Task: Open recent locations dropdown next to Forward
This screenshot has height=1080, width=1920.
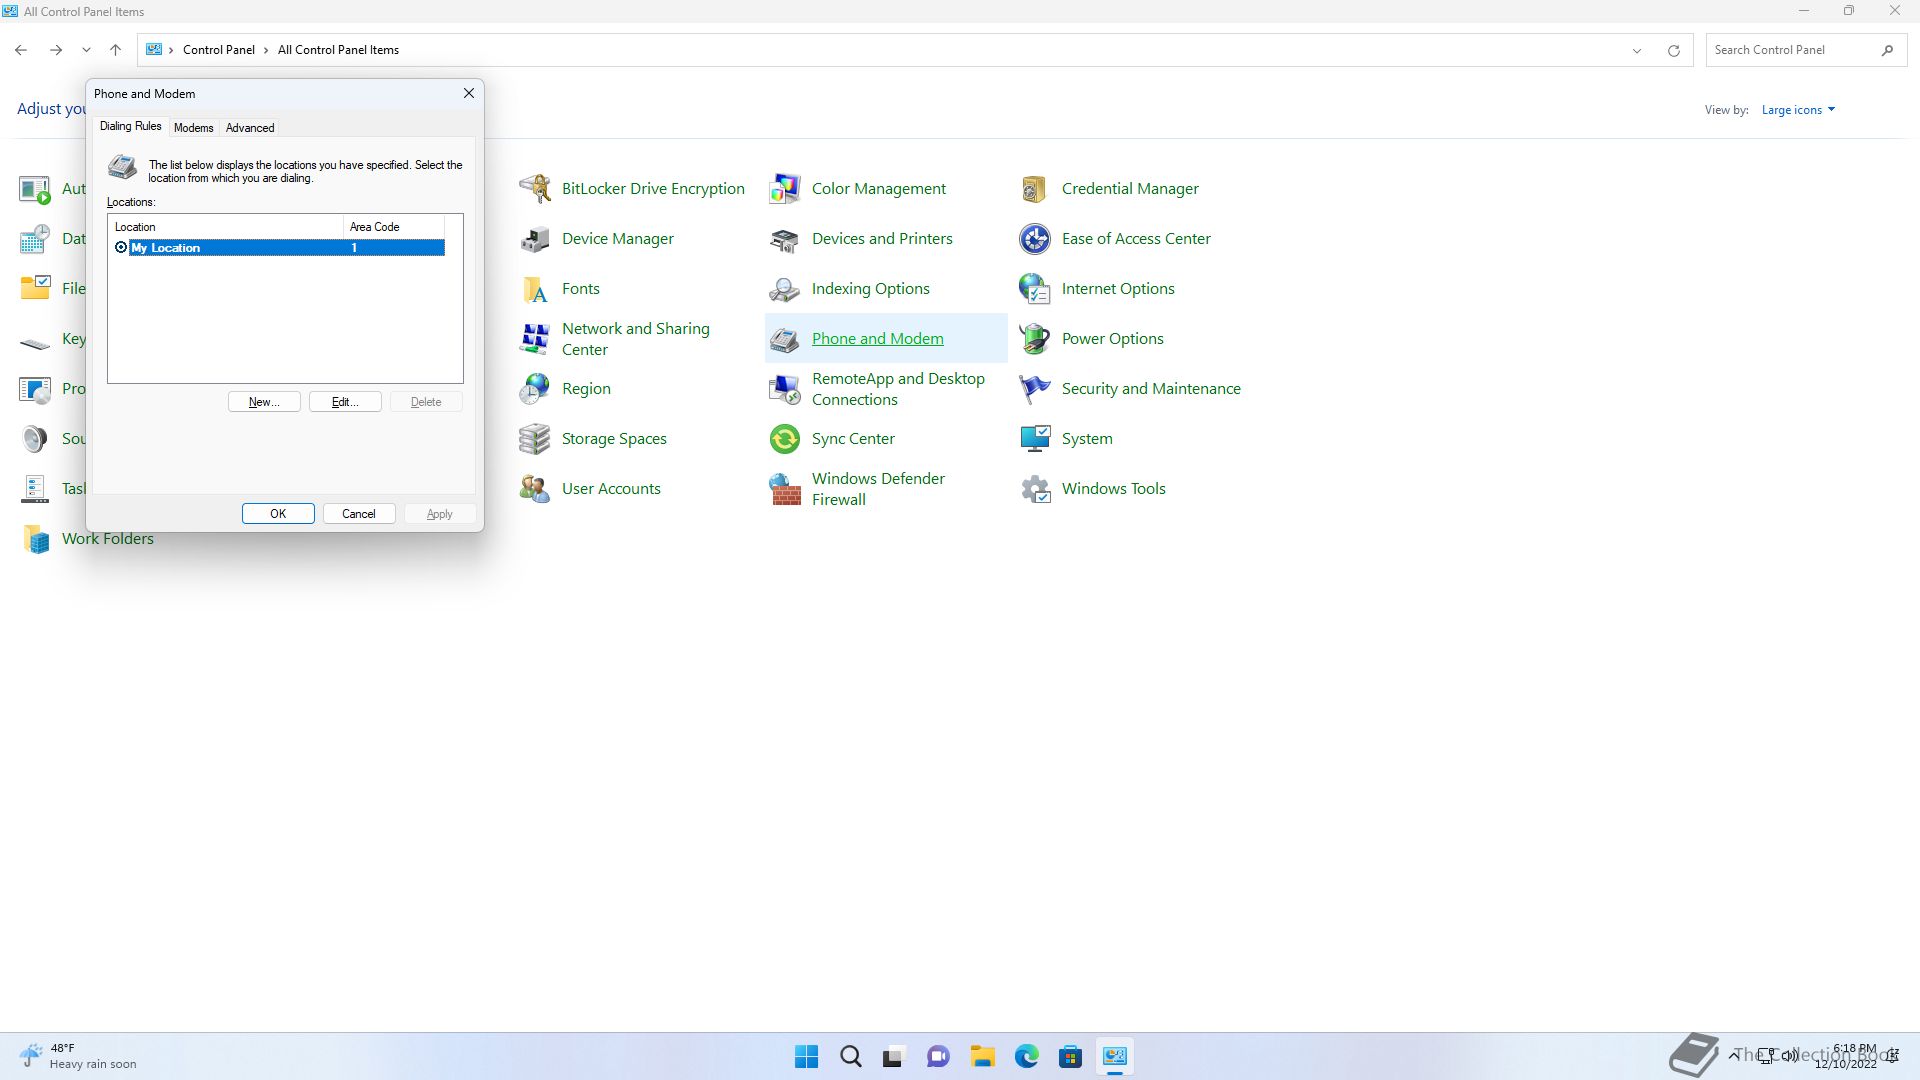Action: point(86,50)
